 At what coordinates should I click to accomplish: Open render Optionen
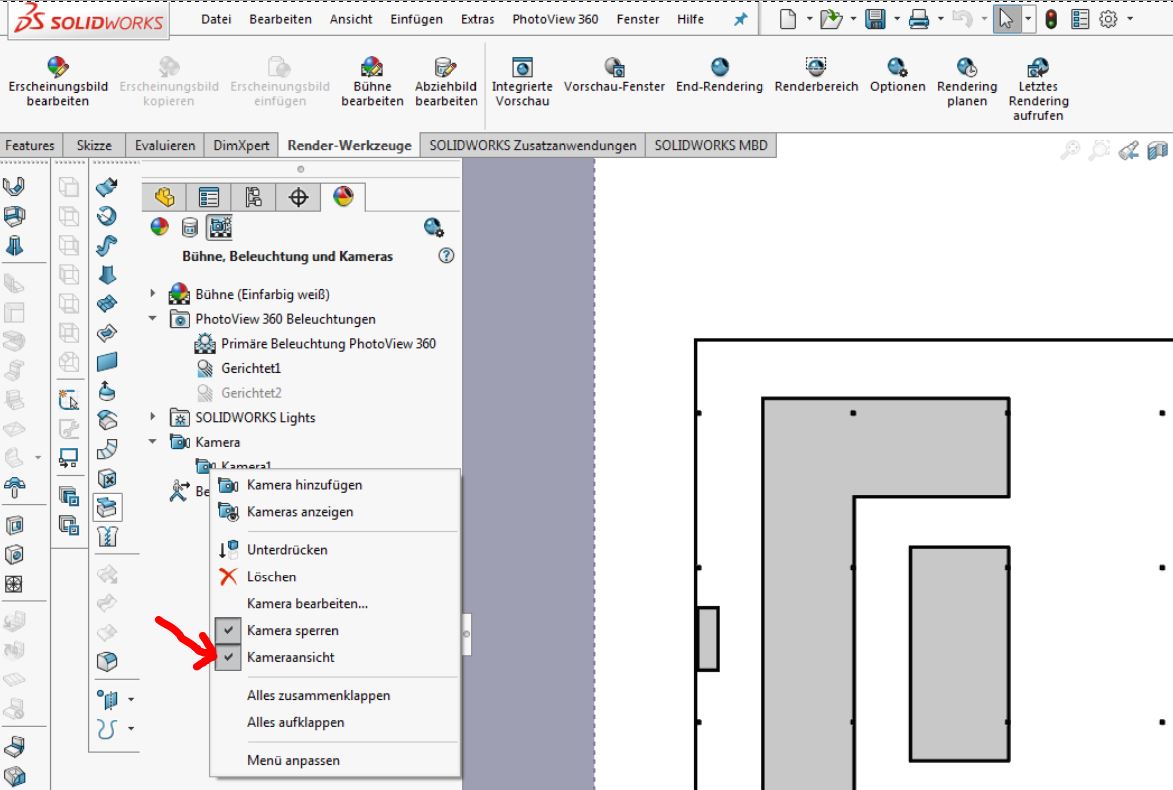click(897, 67)
